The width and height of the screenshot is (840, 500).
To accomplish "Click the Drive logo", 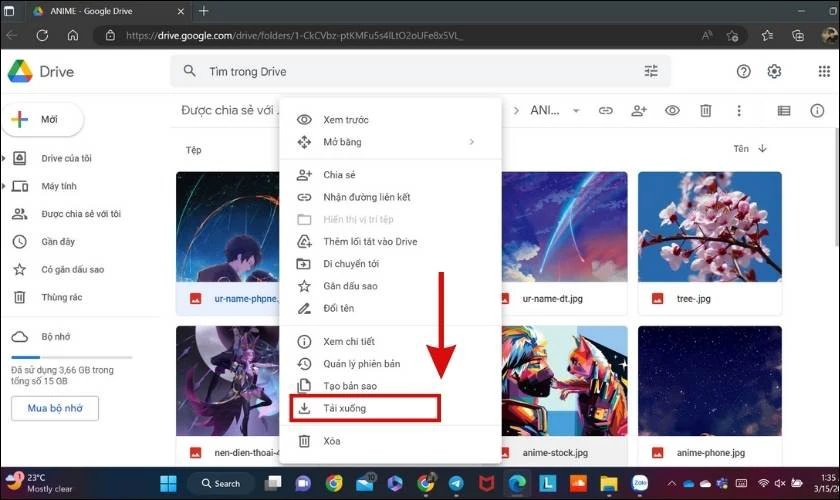I will [x=41, y=71].
